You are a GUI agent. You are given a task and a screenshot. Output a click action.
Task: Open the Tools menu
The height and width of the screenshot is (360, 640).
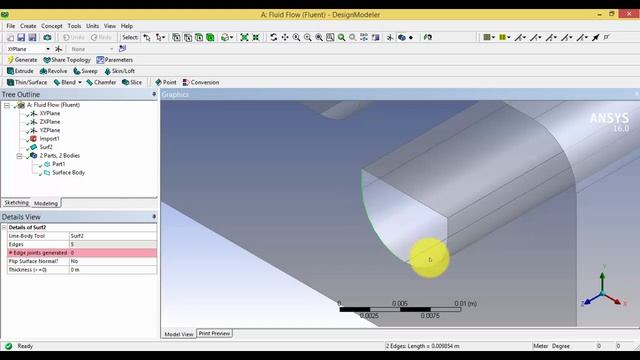click(74, 26)
